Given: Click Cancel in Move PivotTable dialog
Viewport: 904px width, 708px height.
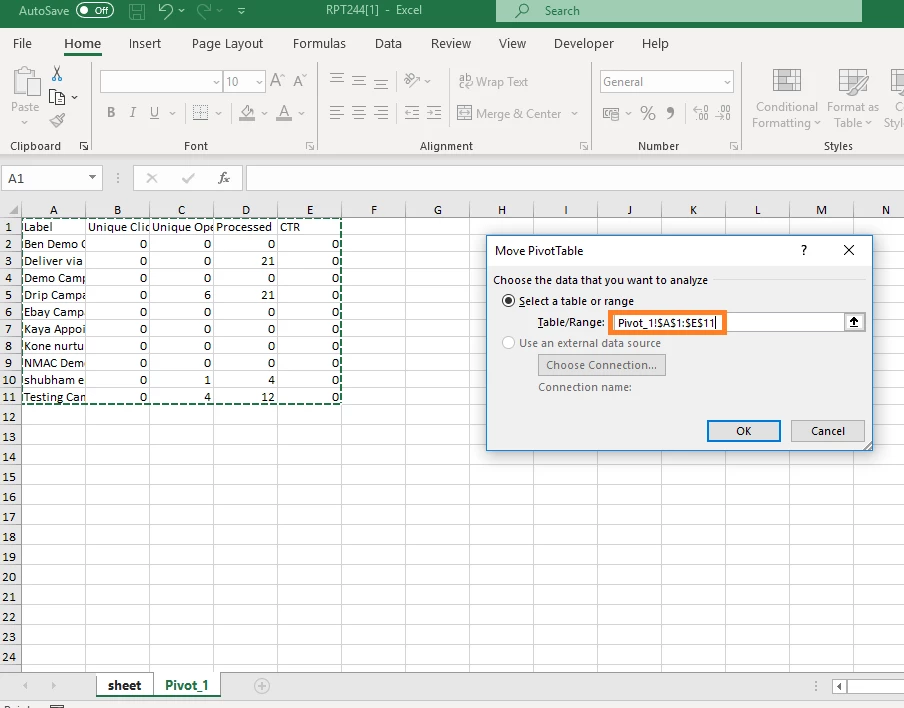Looking at the screenshot, I should click(827, 431).
